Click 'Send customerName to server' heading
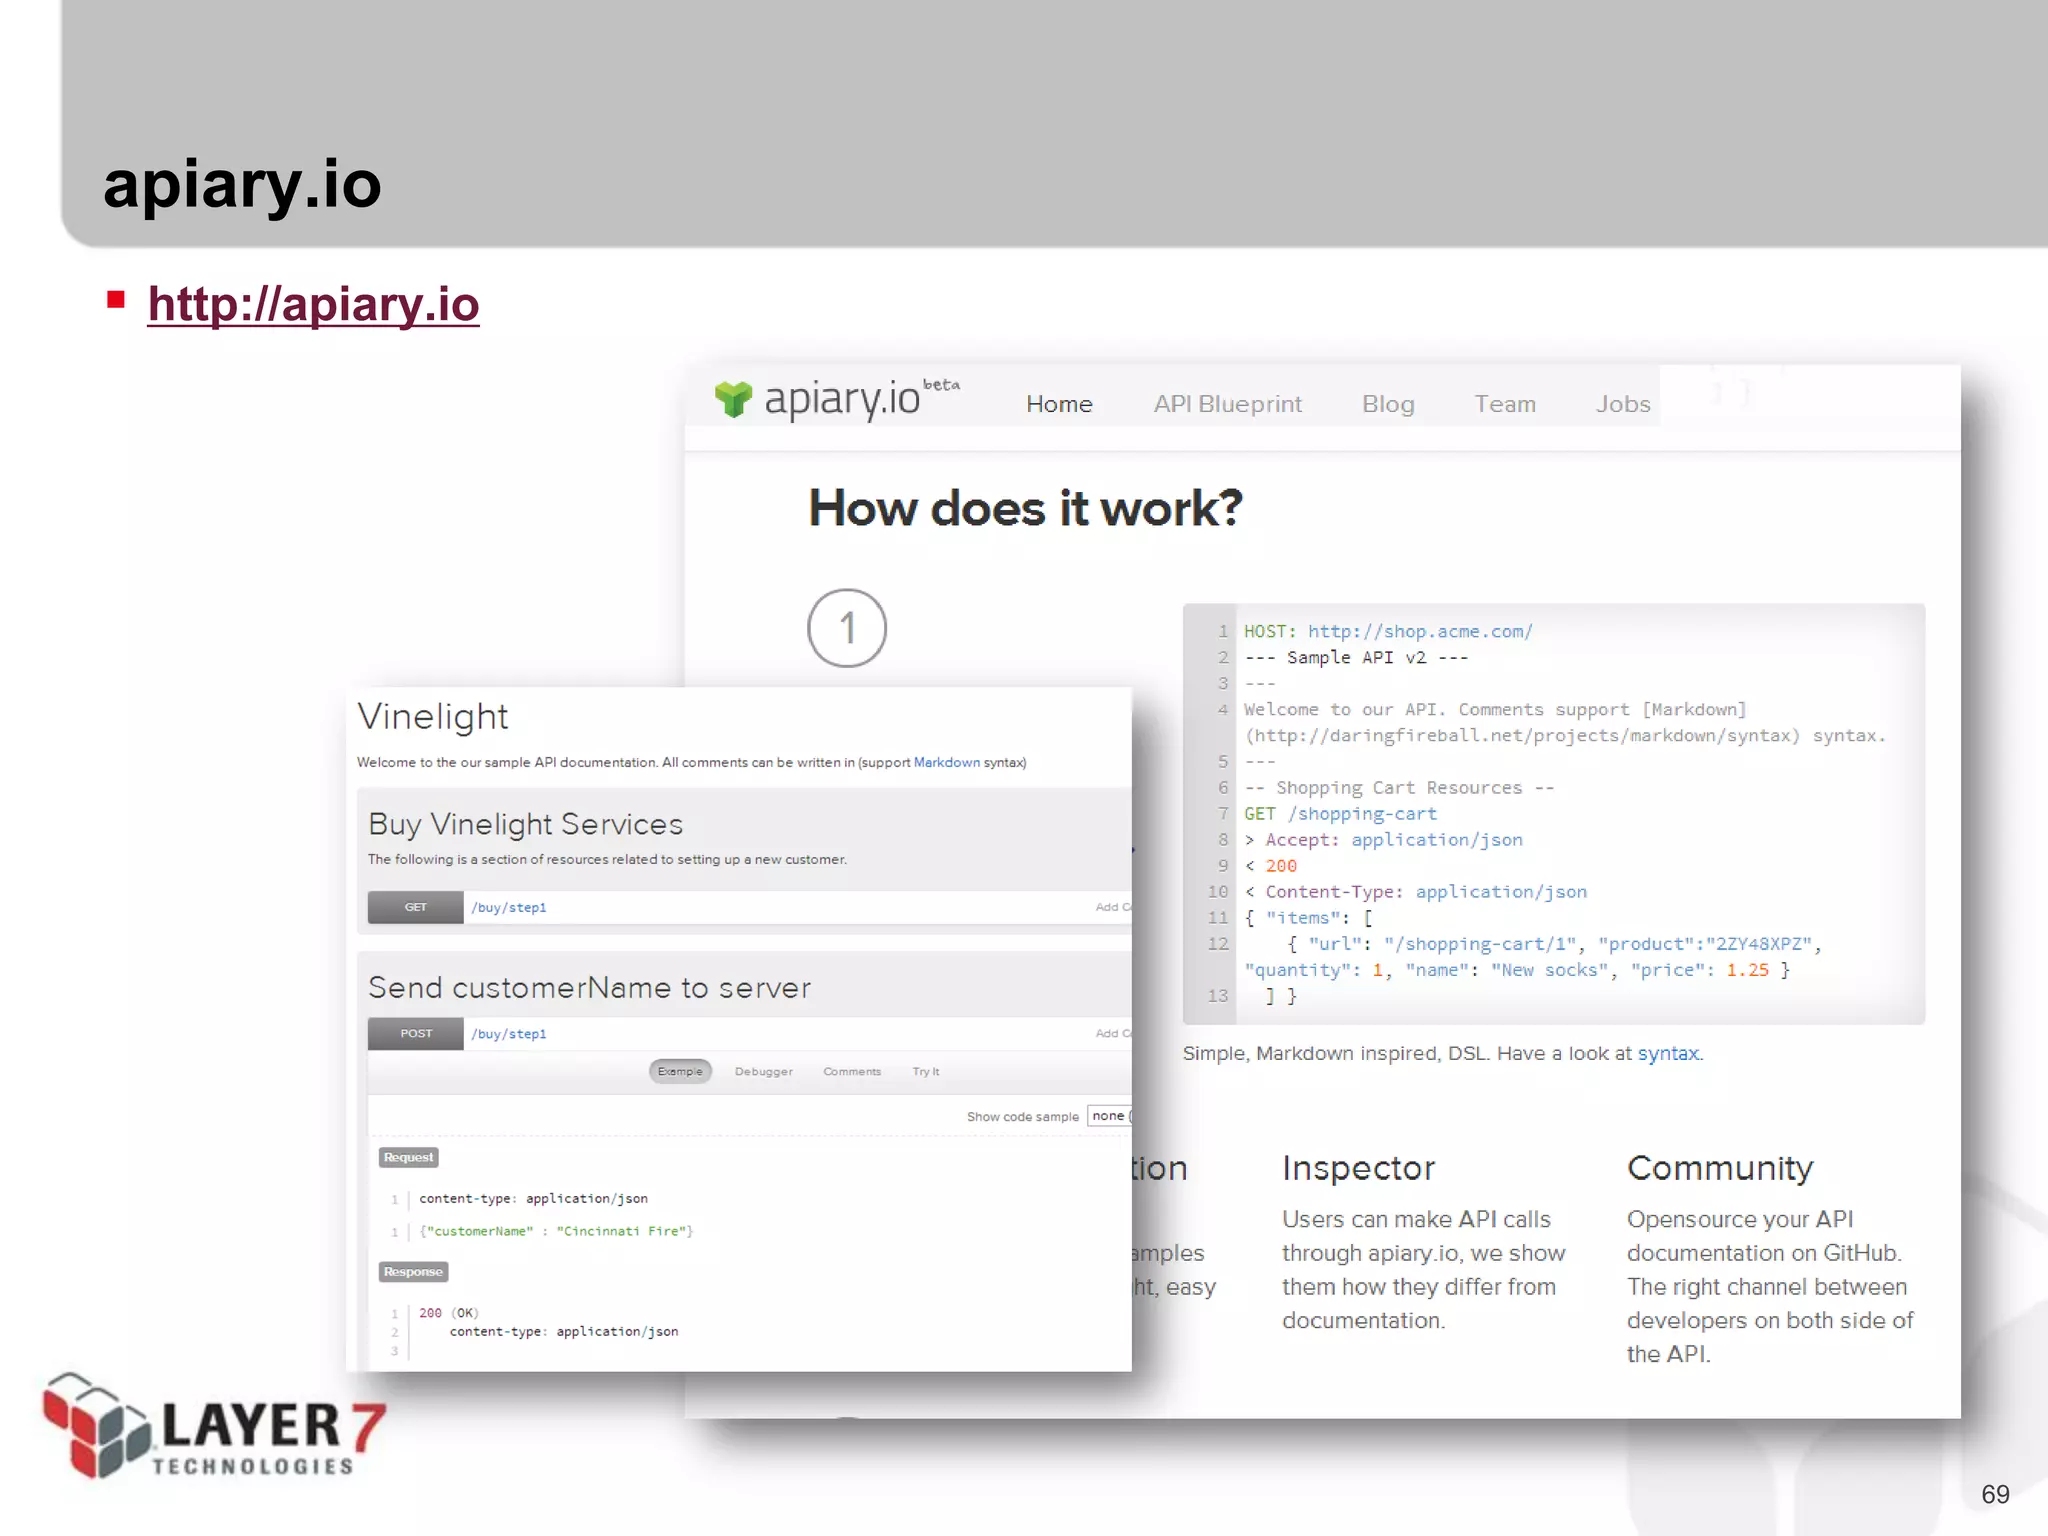Screen dimensions: 2048x1536 (589, 988)
